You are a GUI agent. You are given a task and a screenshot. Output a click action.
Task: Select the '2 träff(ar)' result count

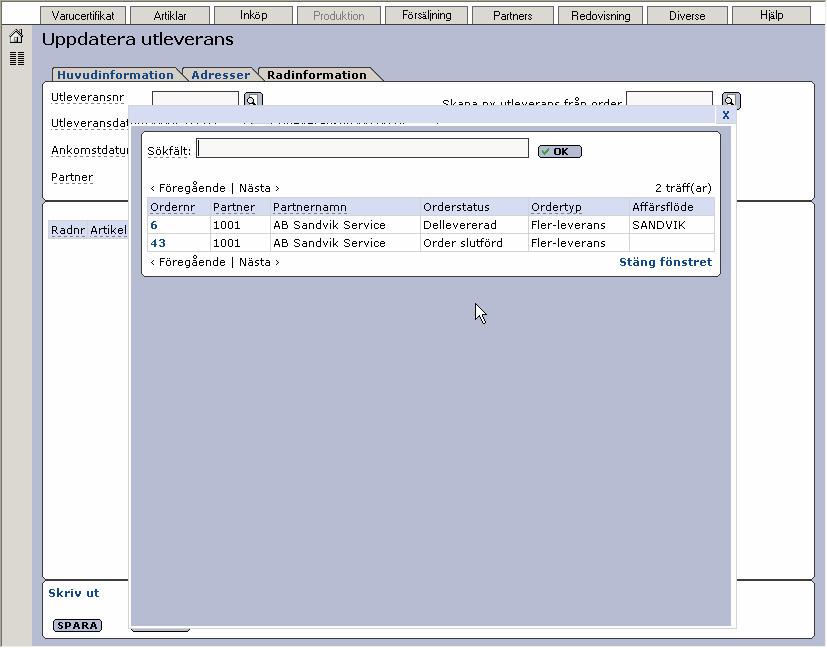click(x=683, y=188)
